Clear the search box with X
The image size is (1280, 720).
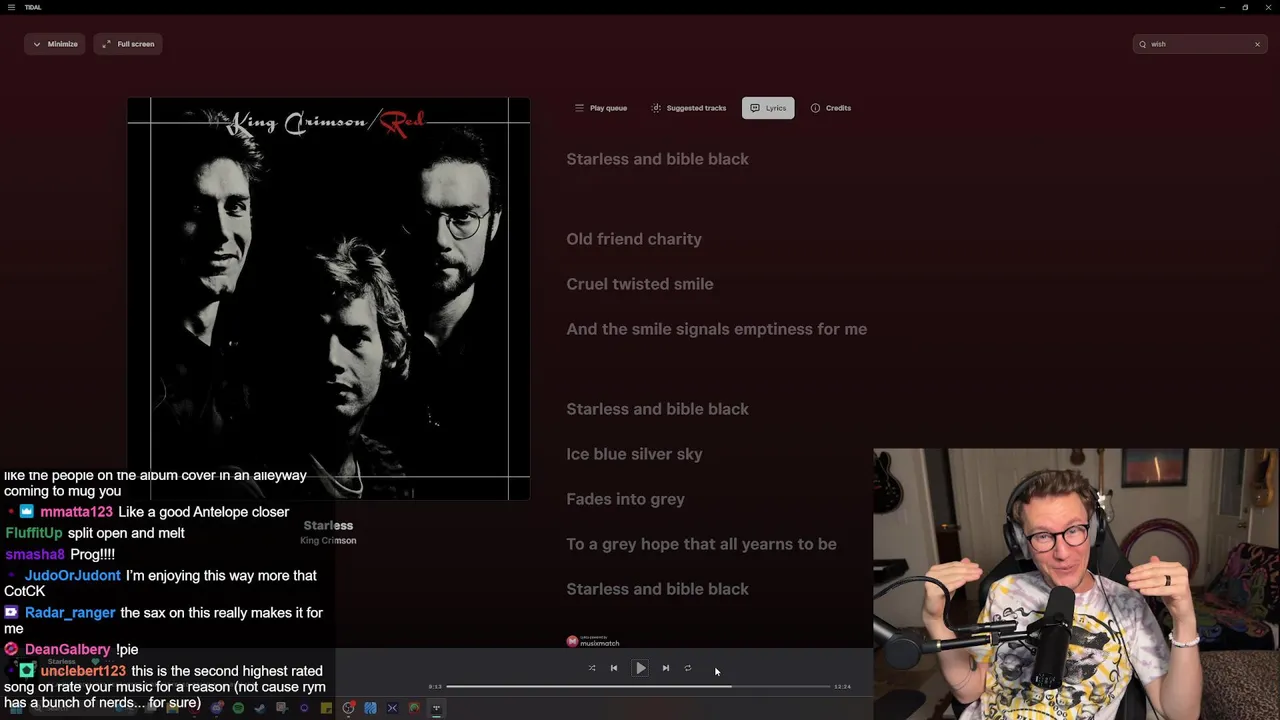click(x=1257, y=44)
